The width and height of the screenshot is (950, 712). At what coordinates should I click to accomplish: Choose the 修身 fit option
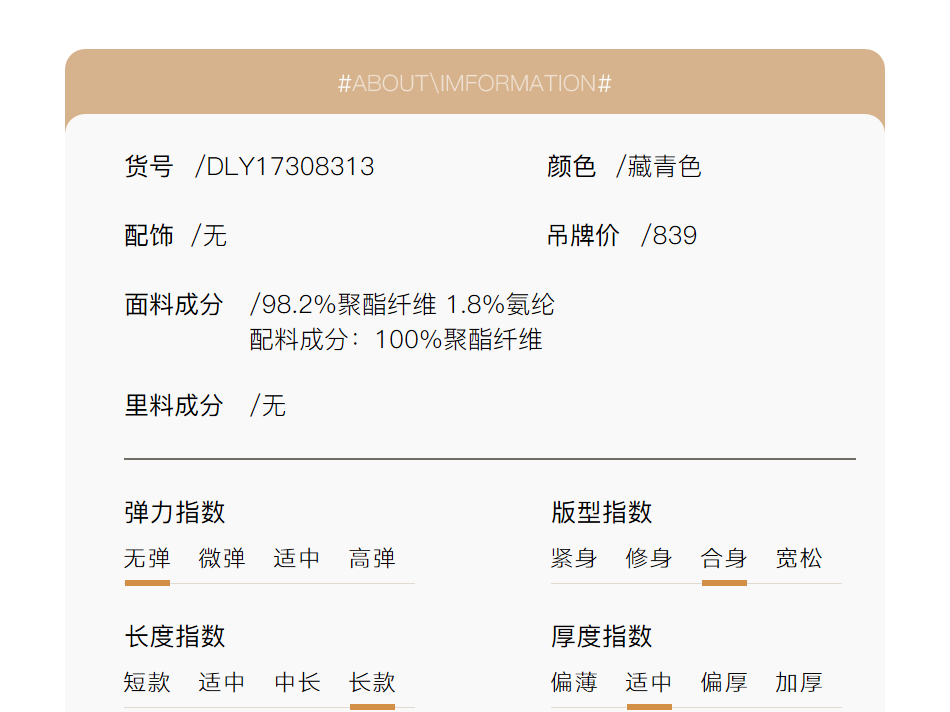(649, 559)
